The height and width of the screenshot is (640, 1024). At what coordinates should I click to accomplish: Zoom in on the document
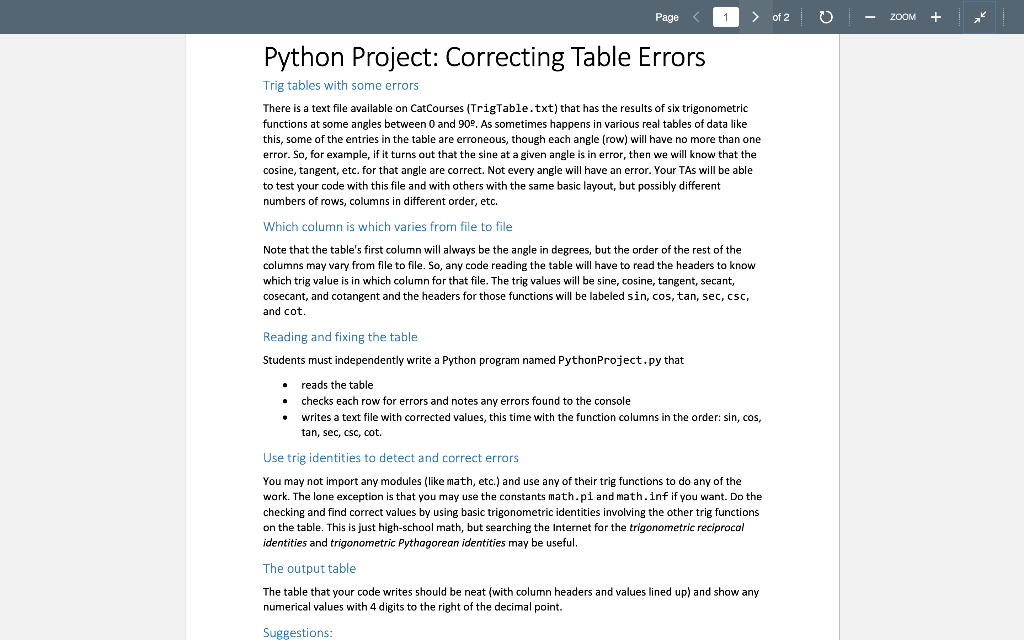coord(935,17)
